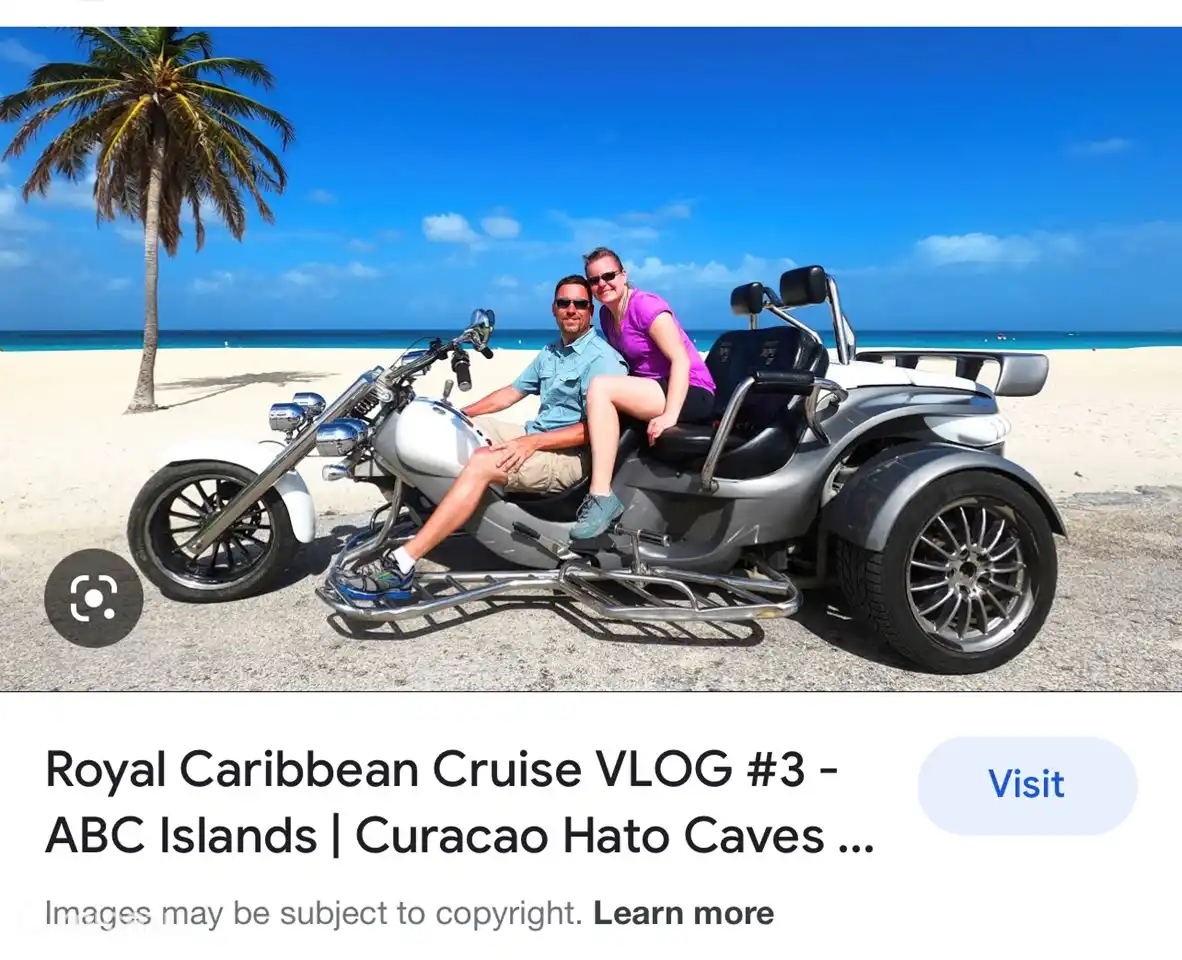This screenshot has height=960, width=1182.
Task: Tap the man in the blue shirt
Action: [520, 422]
